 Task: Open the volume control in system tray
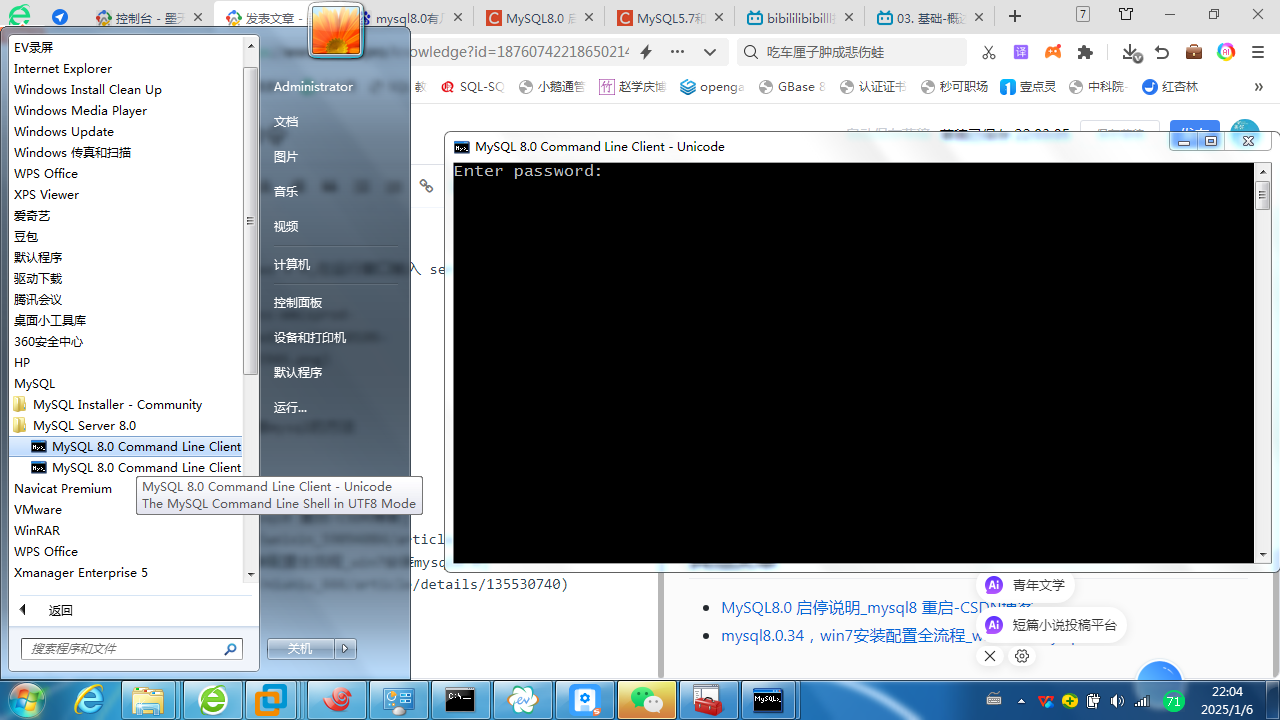(x=1117, y=701)
